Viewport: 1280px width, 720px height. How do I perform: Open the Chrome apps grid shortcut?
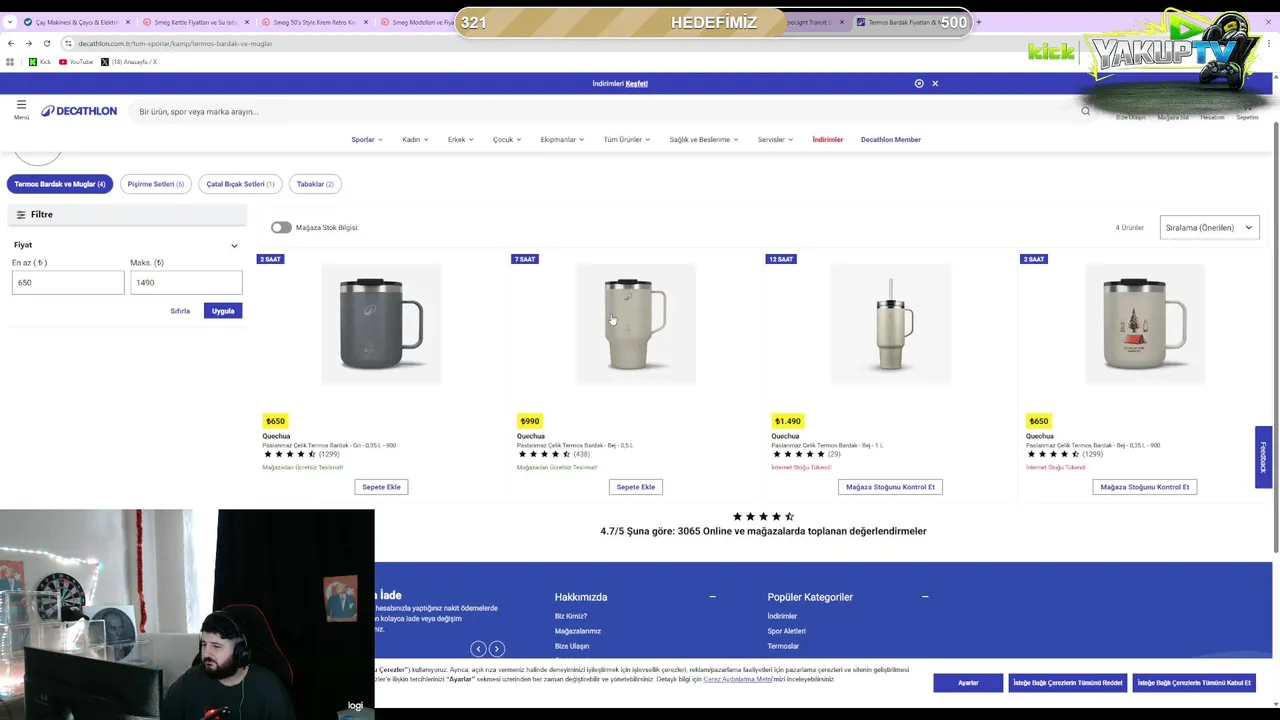[10, 62]
